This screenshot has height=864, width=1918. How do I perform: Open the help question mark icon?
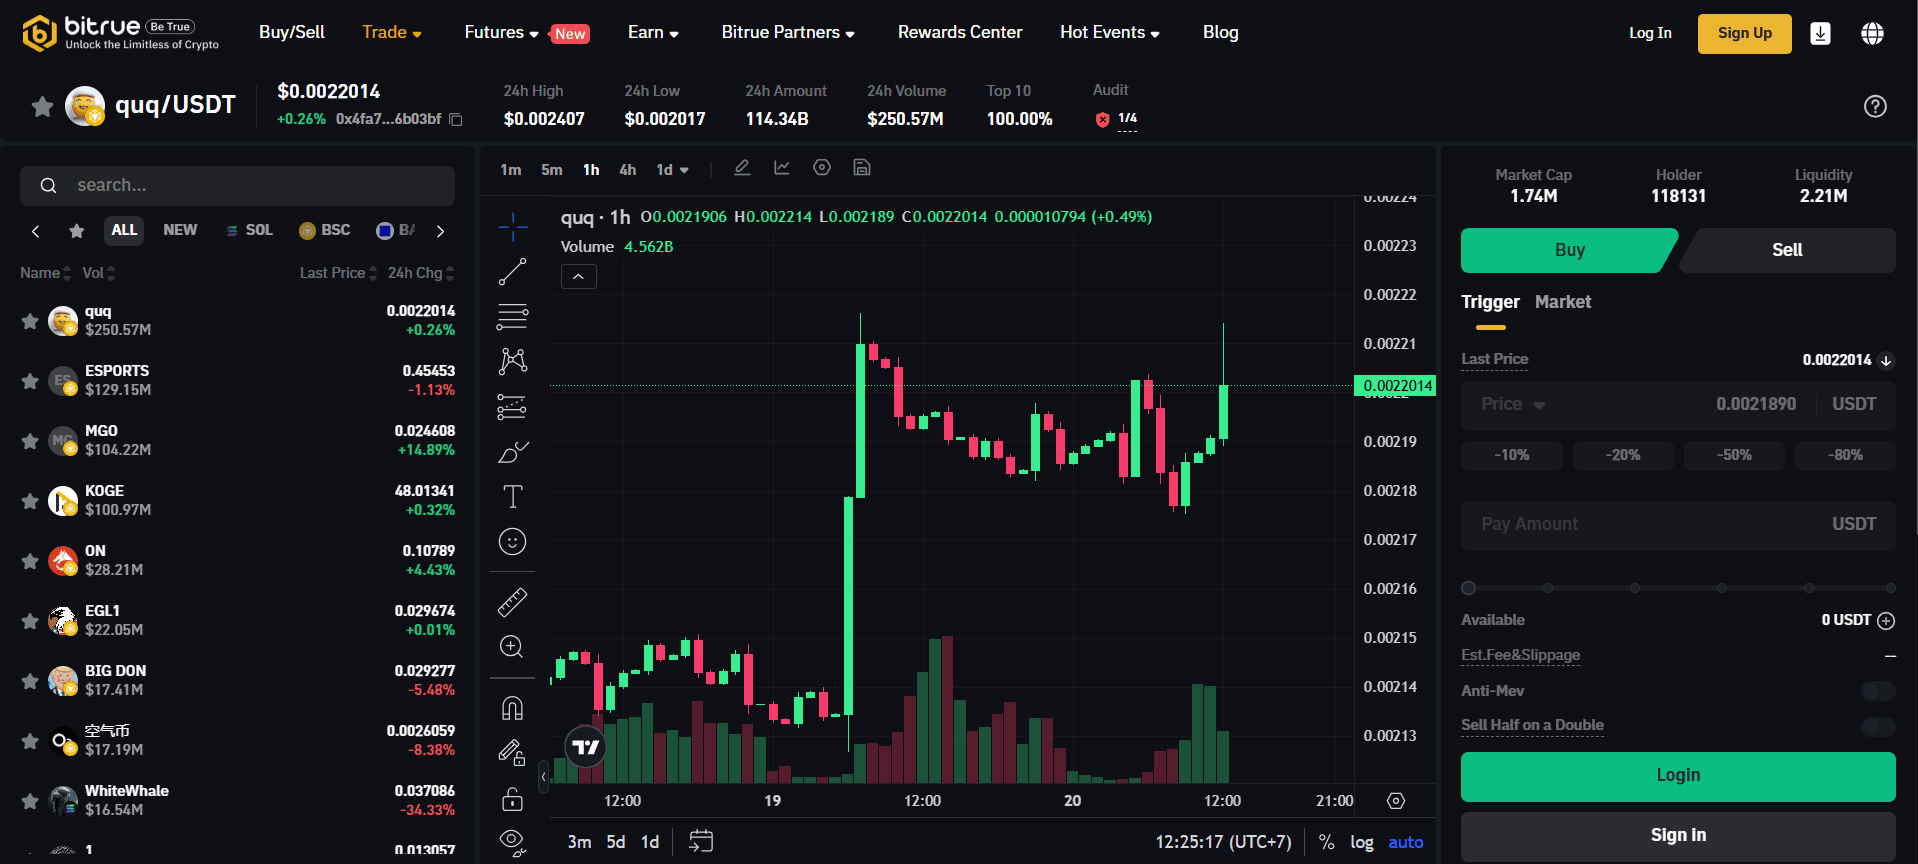(x=1875, y=106)
